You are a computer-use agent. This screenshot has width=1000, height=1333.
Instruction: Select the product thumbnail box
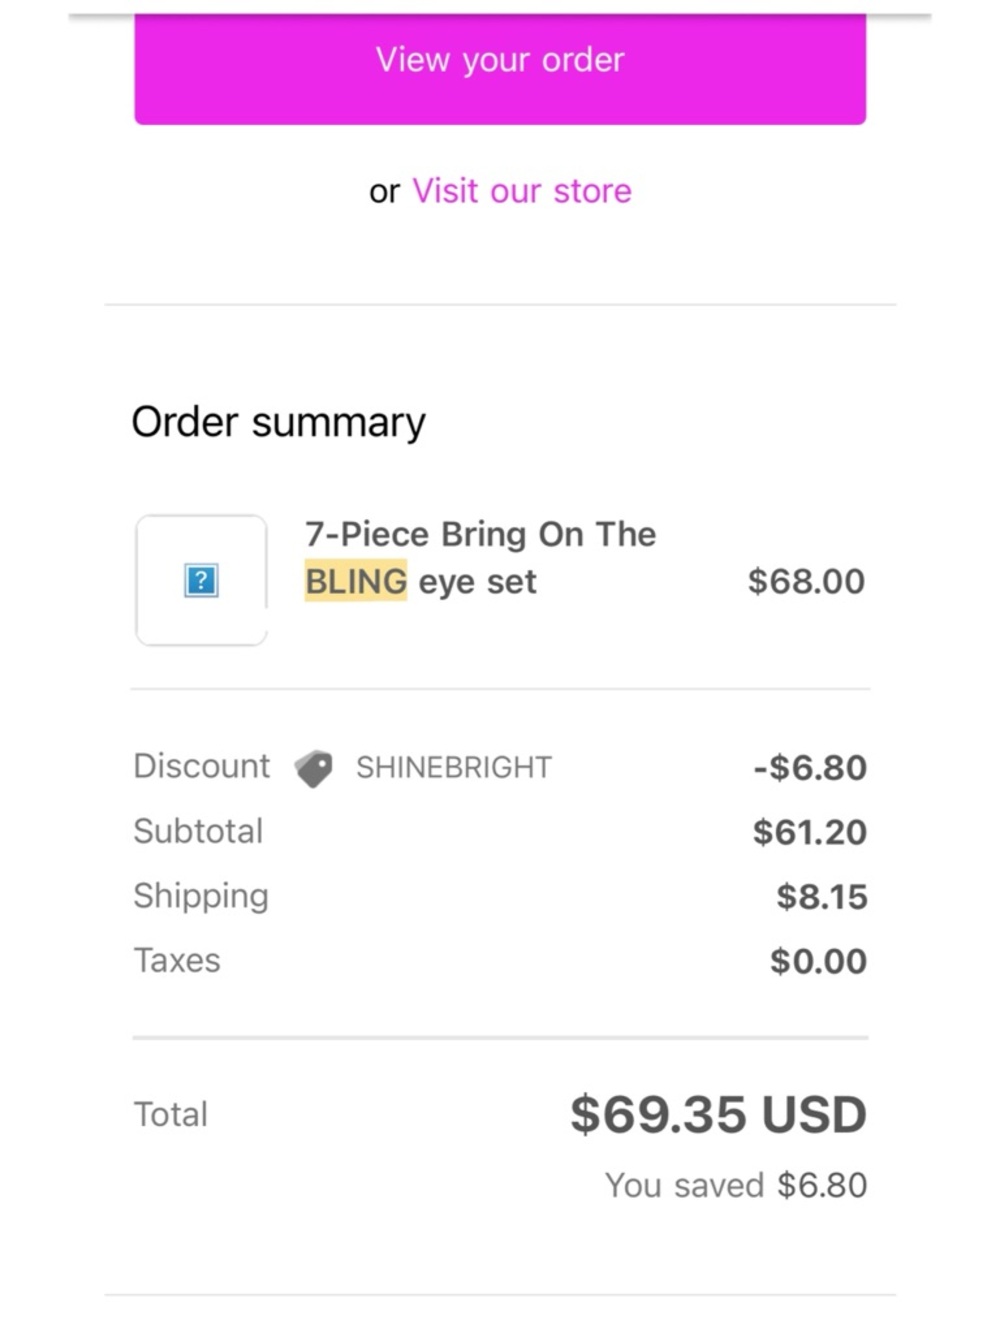(201, 580)
